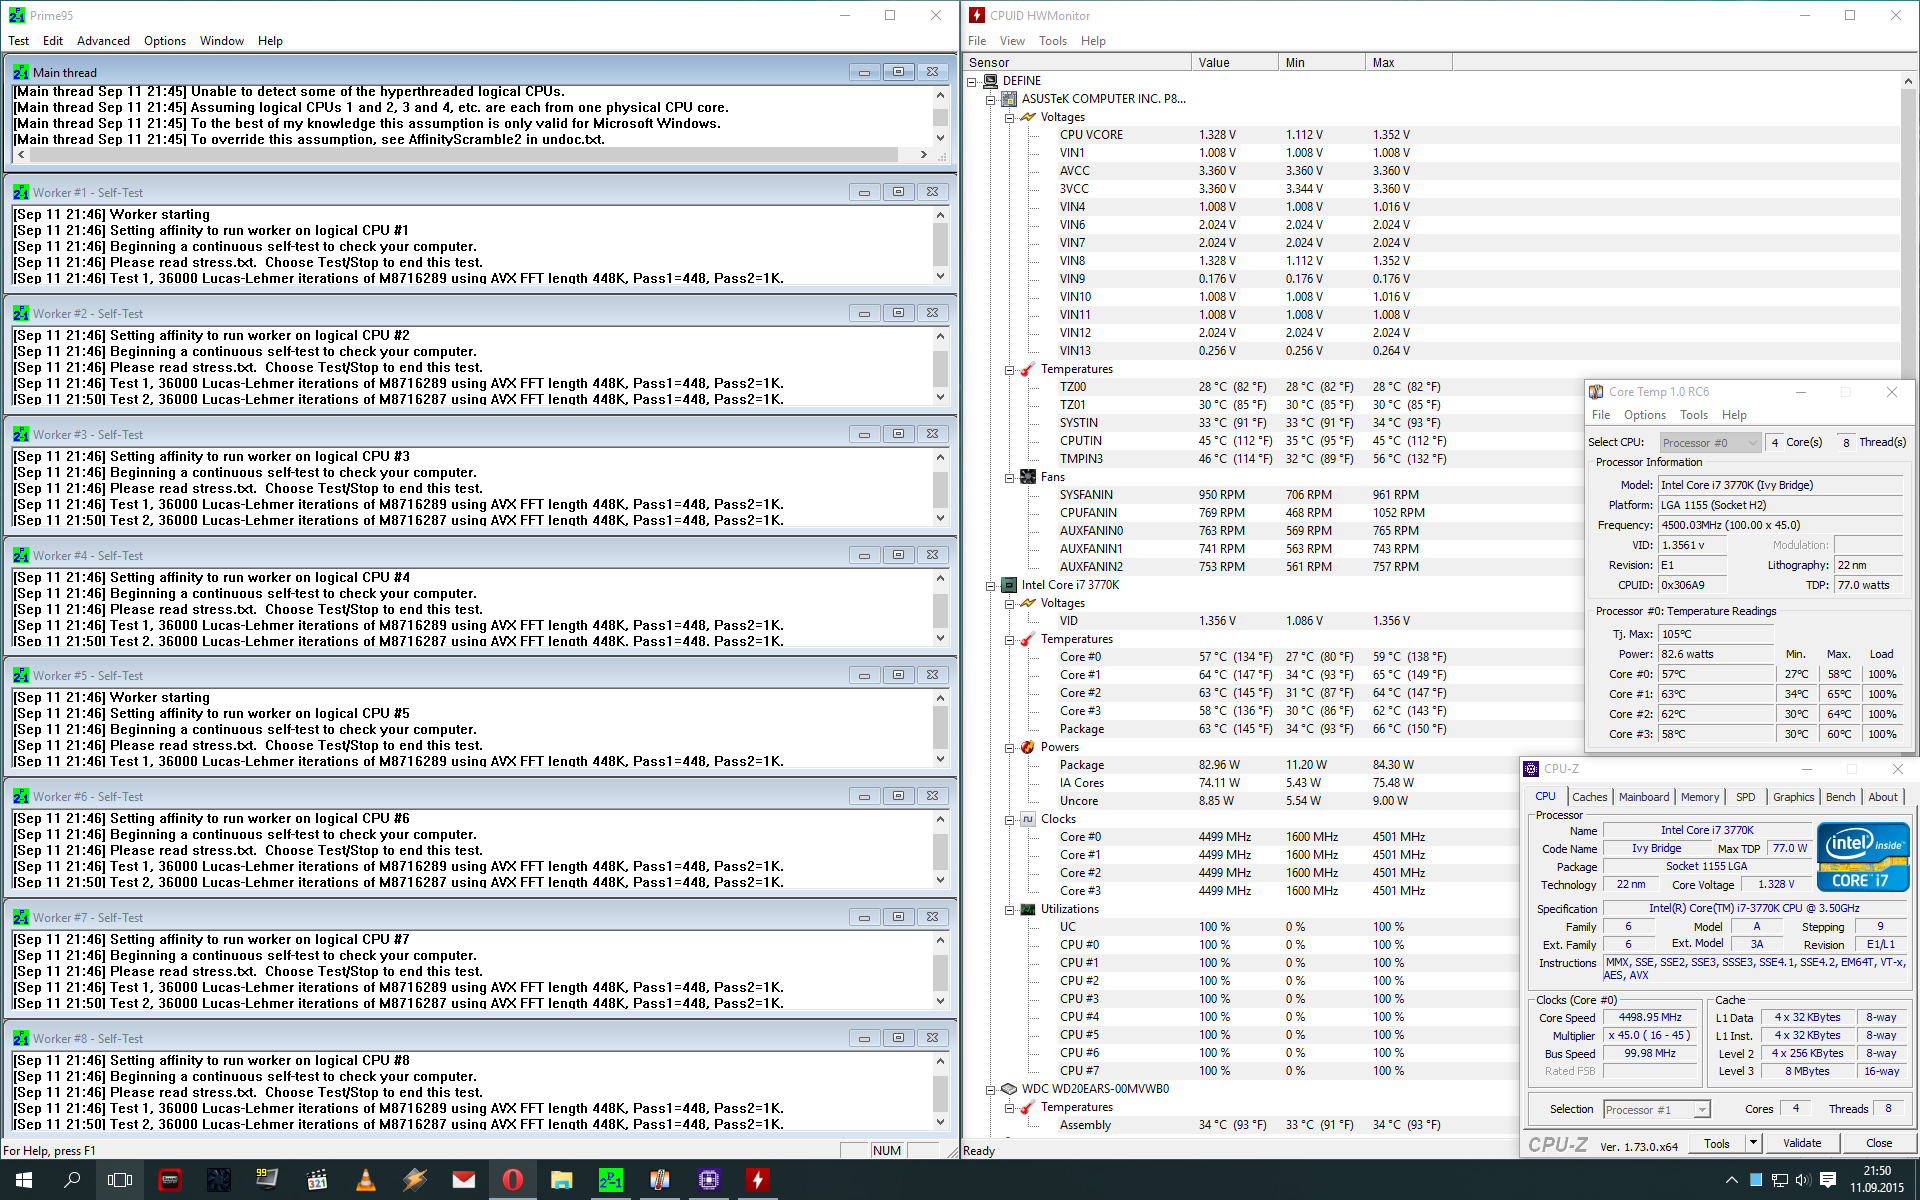This screenshot has height=1200, width=1920.
Task: Switch to CPU-Z via taskbar icon
Action: tap(709, 1180)
